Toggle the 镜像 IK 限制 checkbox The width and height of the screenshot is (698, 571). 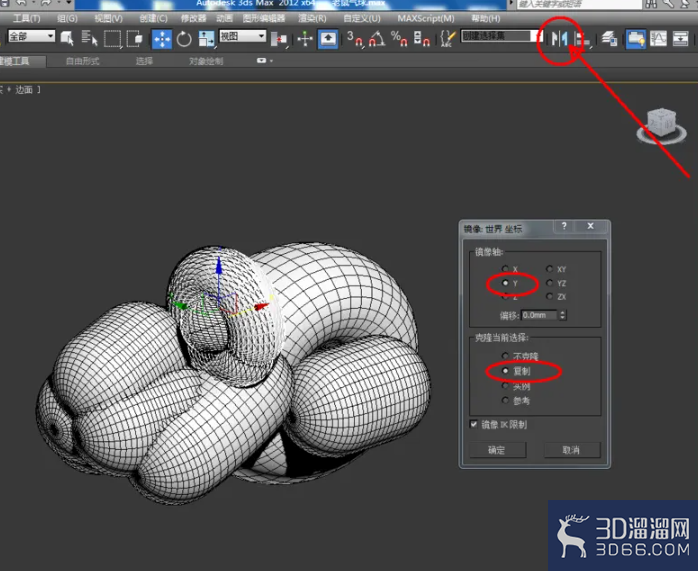point(474,424)
